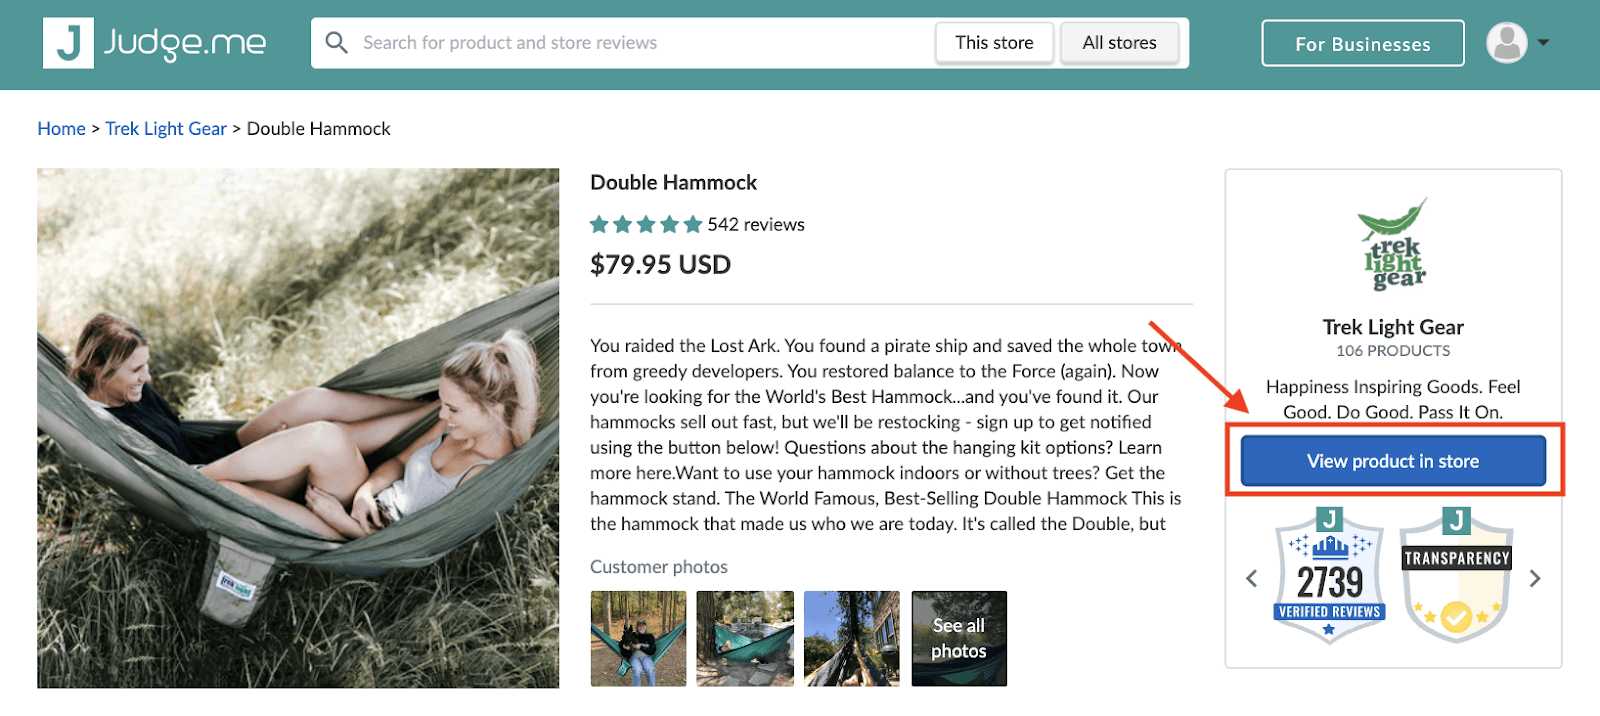
Task: Open the 2739 Verified Reviews badge
Action: click(1330, 577)
